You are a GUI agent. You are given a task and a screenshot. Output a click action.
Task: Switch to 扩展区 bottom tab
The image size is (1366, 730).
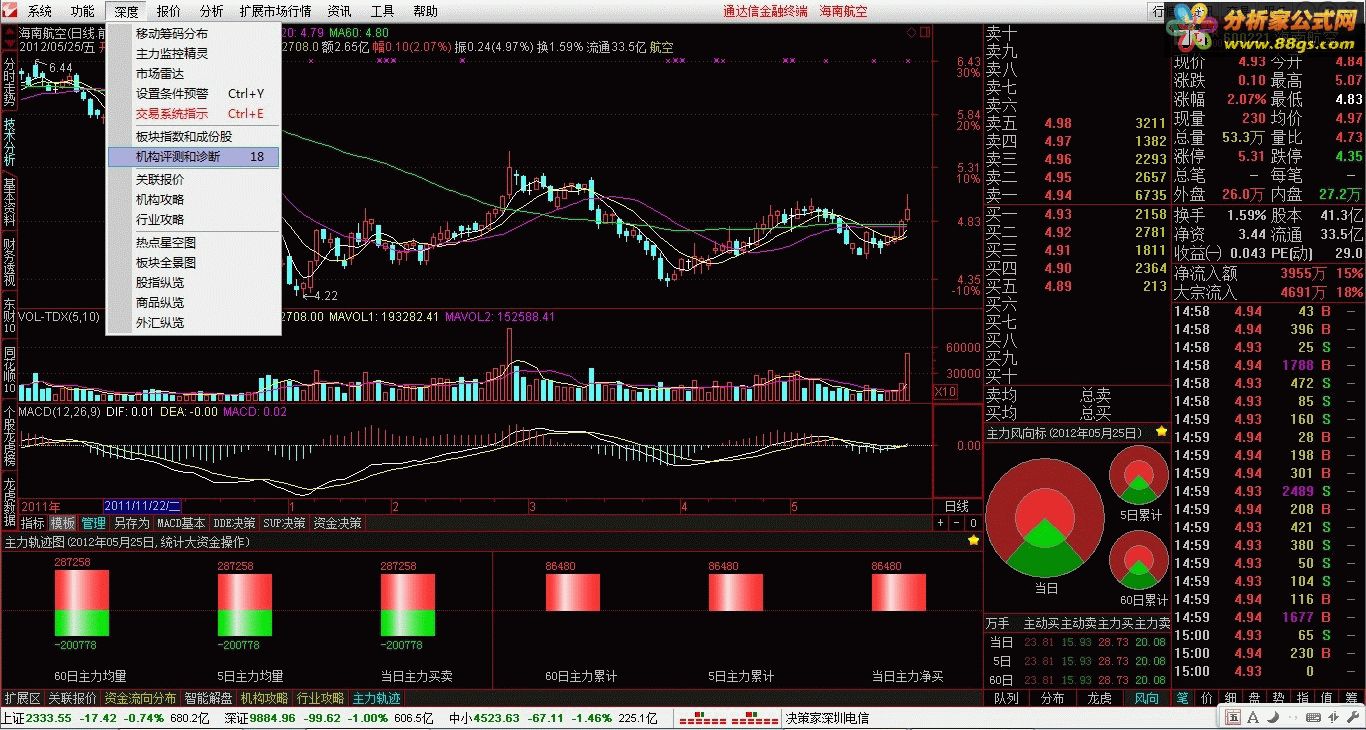pyautogui.click(x=22, y=698)
